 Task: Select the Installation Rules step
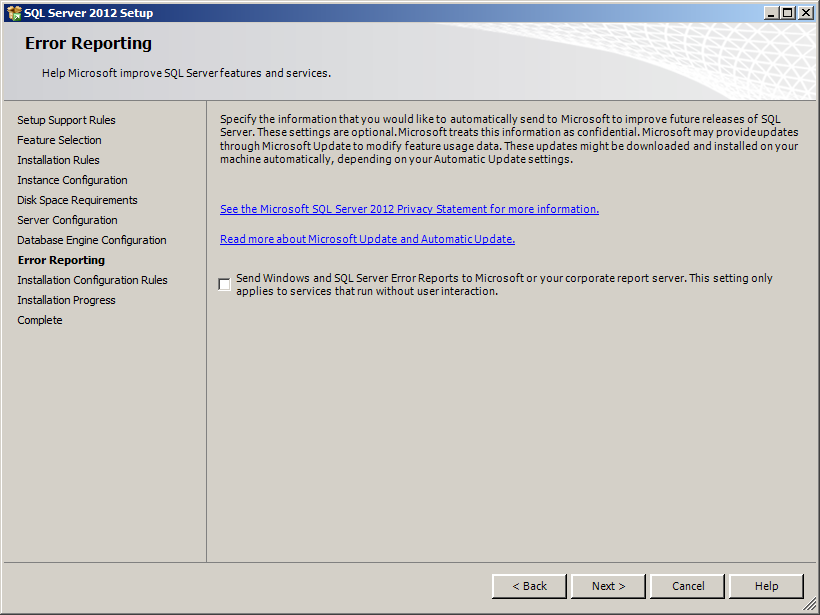(x=58, y=160)
